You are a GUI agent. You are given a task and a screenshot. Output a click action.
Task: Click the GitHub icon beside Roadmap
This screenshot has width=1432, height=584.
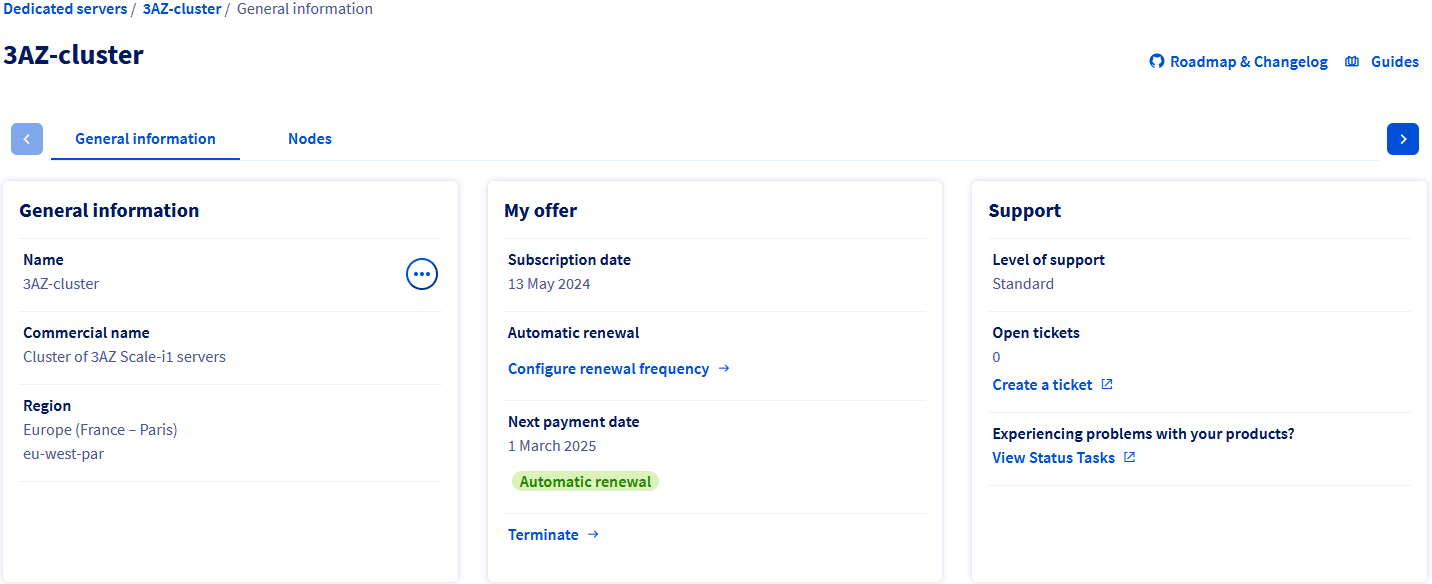[x=1157, y=62]
